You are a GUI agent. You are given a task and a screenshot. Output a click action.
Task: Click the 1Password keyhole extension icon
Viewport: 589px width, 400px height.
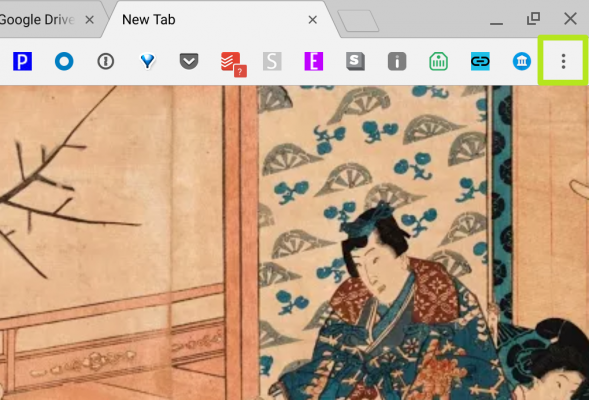click(106, 61)
